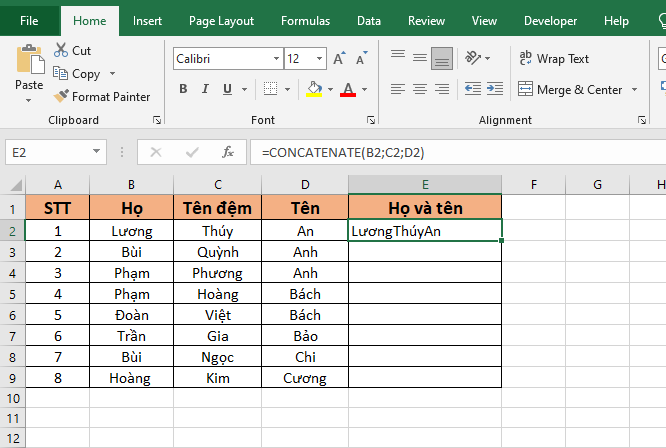This screenshot has height=448, width=666.
Task: Toggle Bold formatting
Action: click(183, 89)
